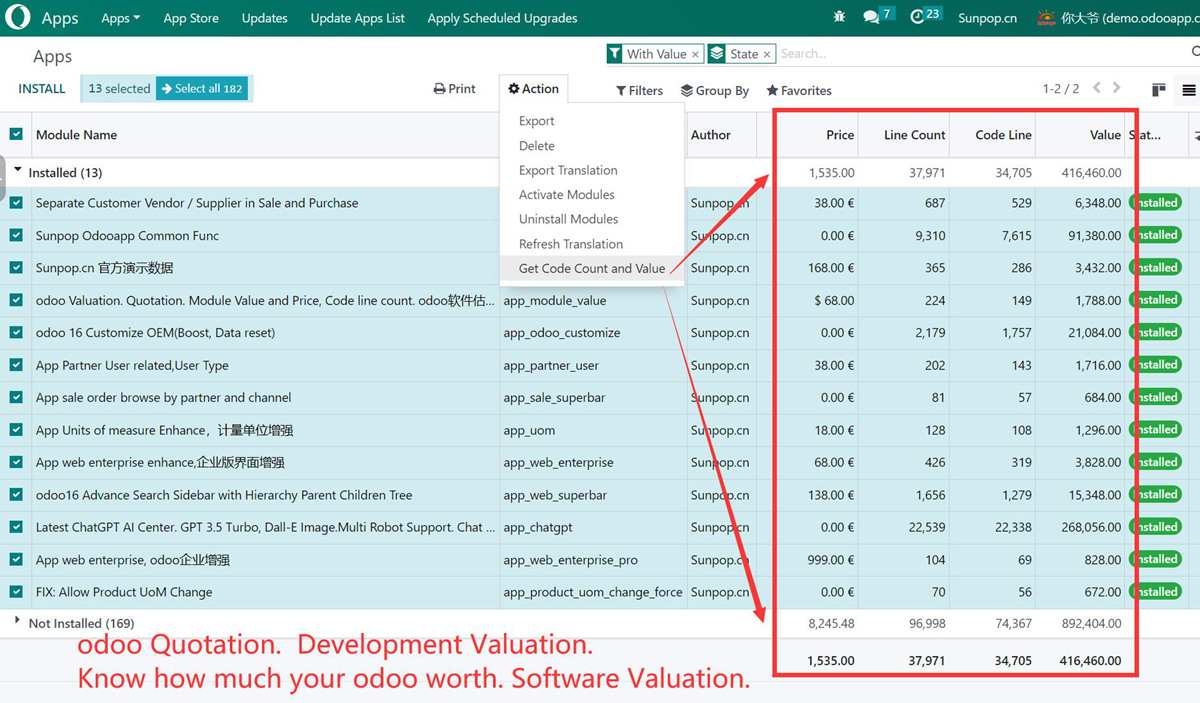This screenshot has height=703, width=1200.
Task: Open the Print dropdown
Action: (x=455, y=89)
